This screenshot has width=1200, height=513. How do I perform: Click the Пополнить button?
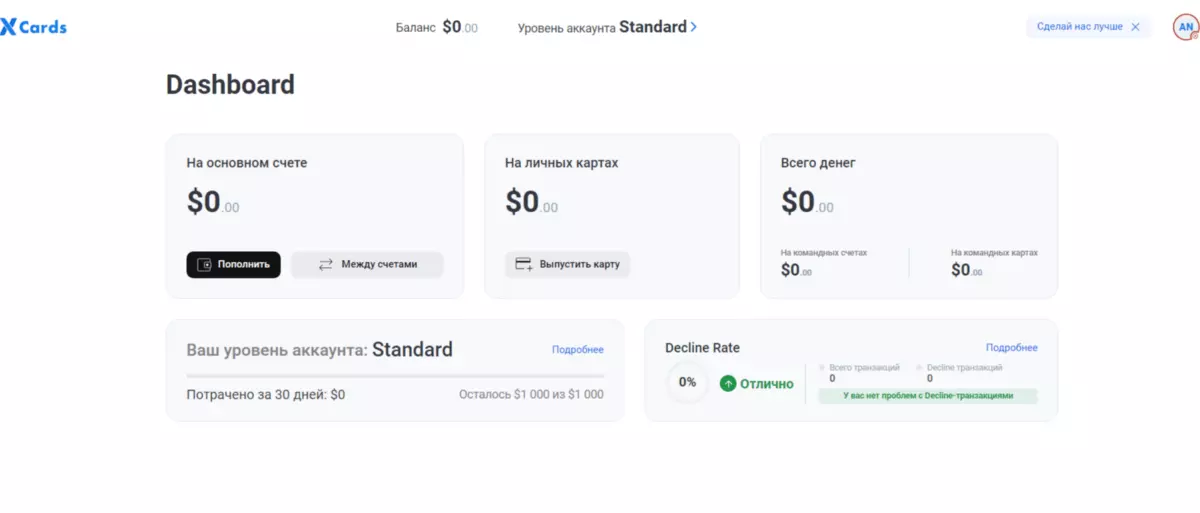pos(233,265)
